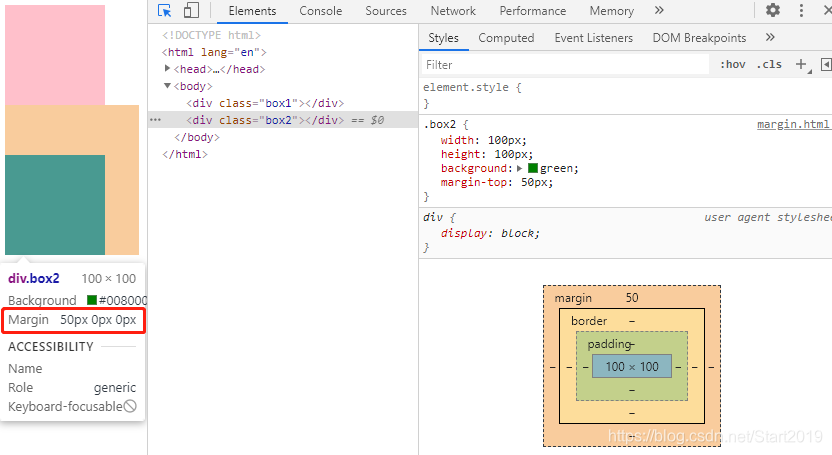This screenshot has height=455, width=832.
Task: Click the element.style rule block
Action: click(x=626, y=95)
